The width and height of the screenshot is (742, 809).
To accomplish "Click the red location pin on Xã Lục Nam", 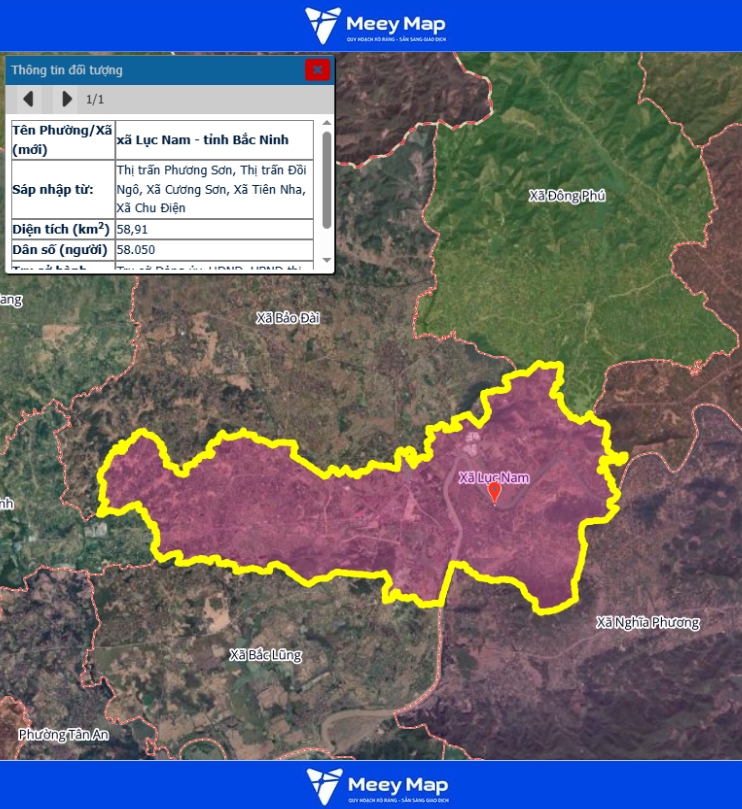I will [x=494, y=494].
